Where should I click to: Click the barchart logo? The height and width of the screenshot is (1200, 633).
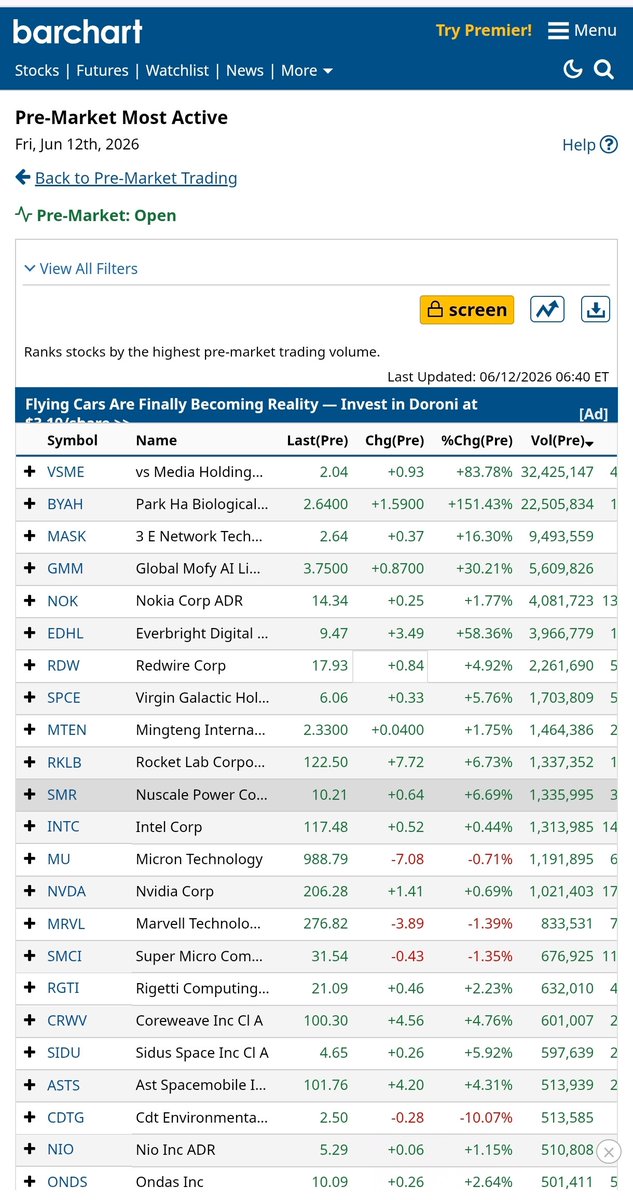coord(78,31)
